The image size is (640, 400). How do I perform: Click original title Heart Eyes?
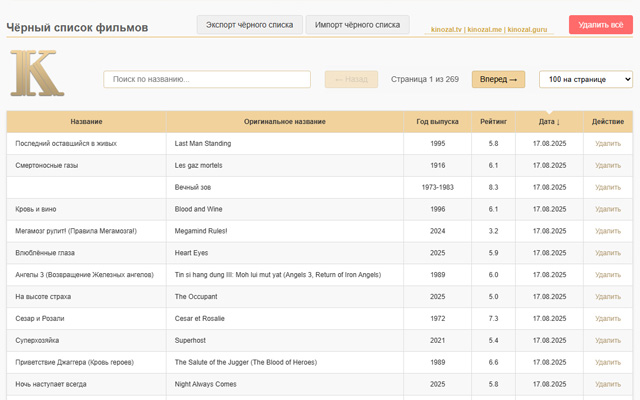coord(191,253)
